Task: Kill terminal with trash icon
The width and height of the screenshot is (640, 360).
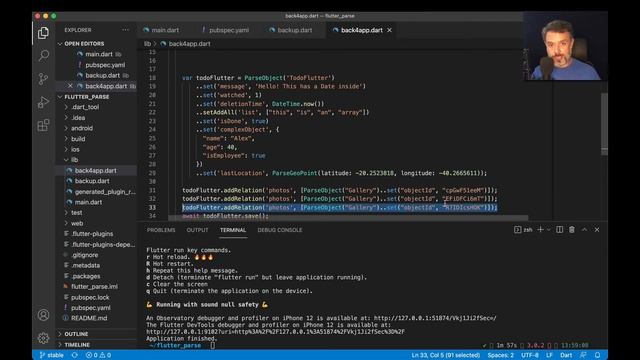Action: click(572, 230)
